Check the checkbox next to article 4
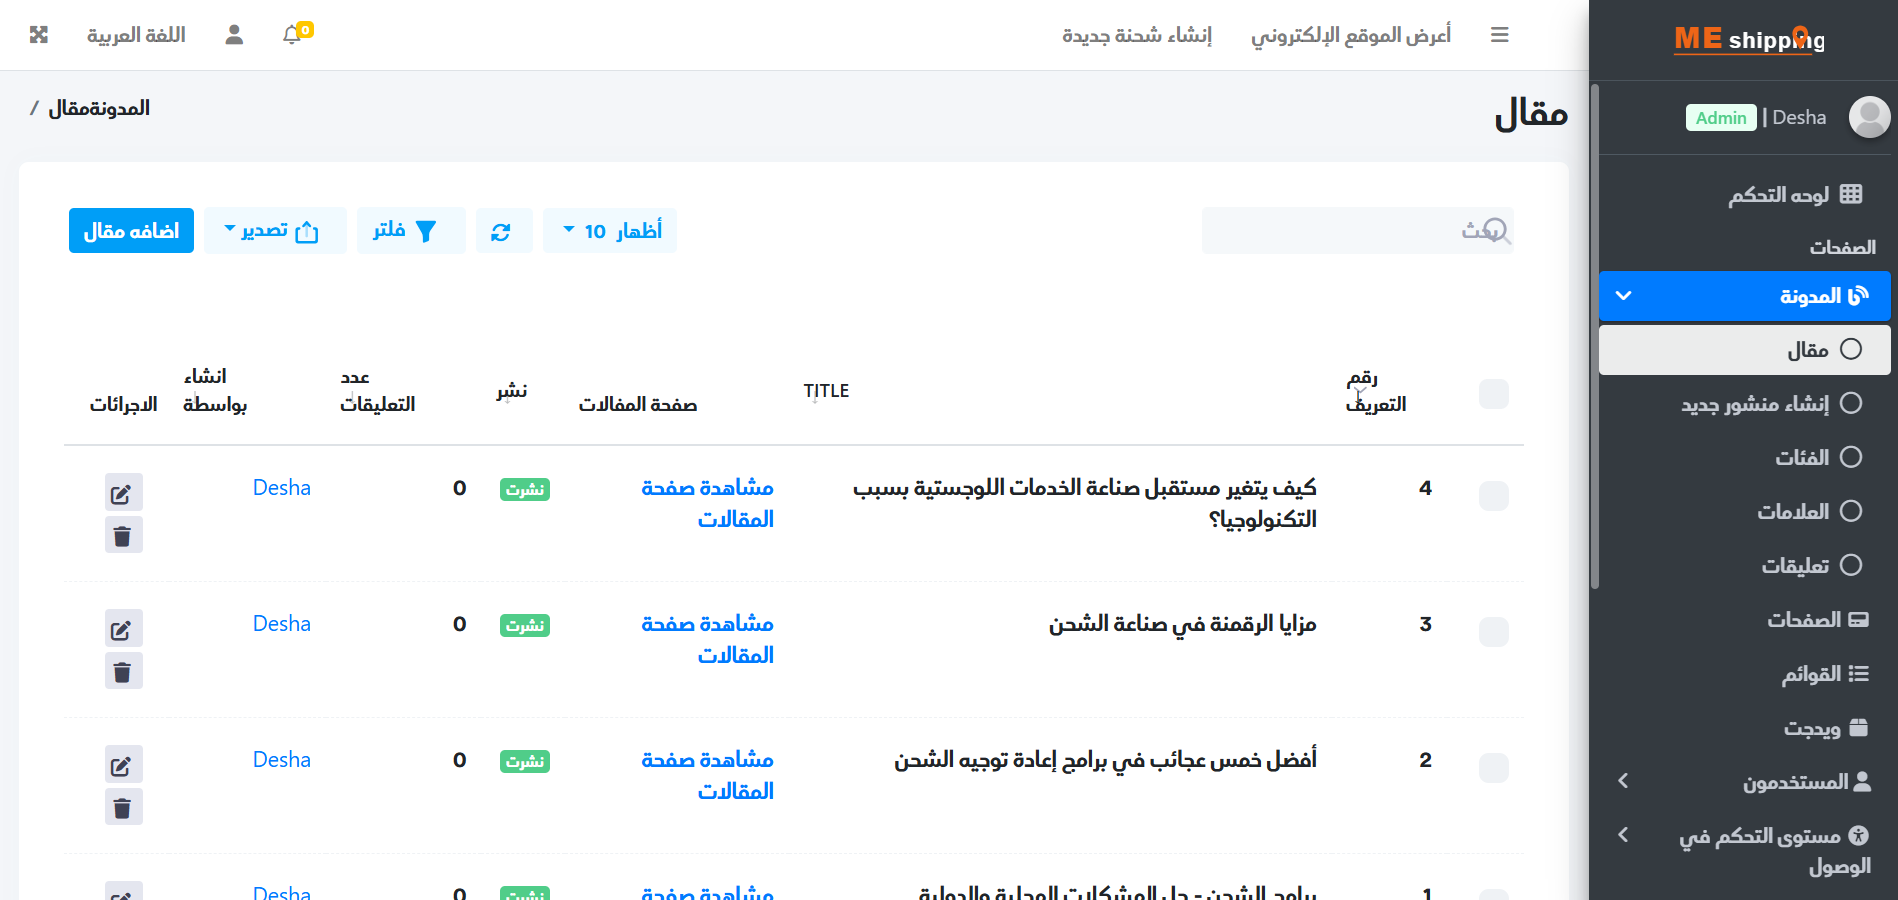Screen dimensions: 1898x900 click(1493, 495)
